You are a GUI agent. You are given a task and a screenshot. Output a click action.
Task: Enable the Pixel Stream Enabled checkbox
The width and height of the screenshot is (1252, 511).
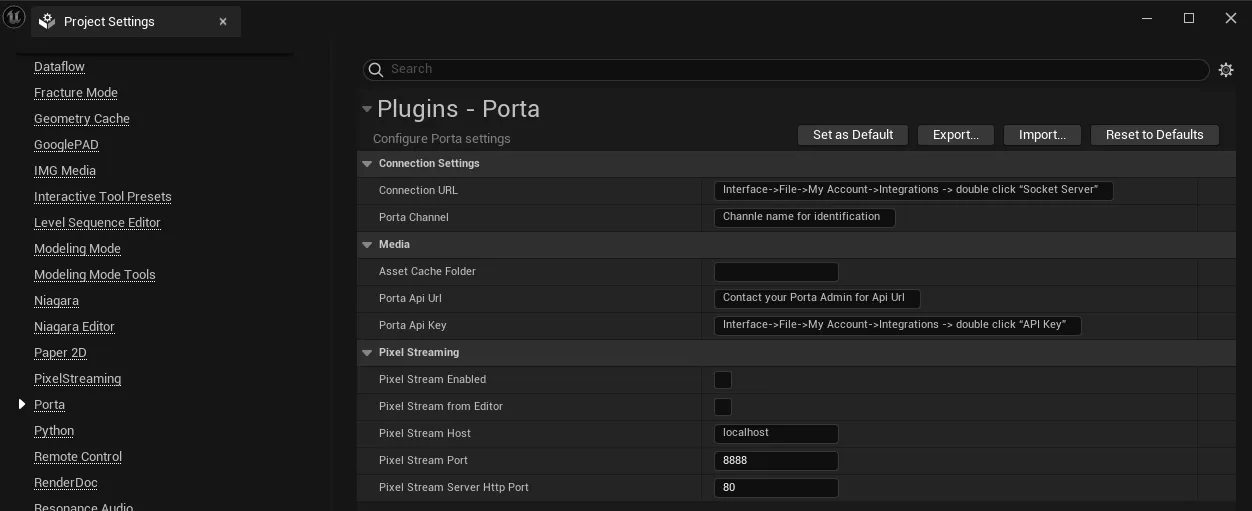pyautogui.click(x=723, y=380)
